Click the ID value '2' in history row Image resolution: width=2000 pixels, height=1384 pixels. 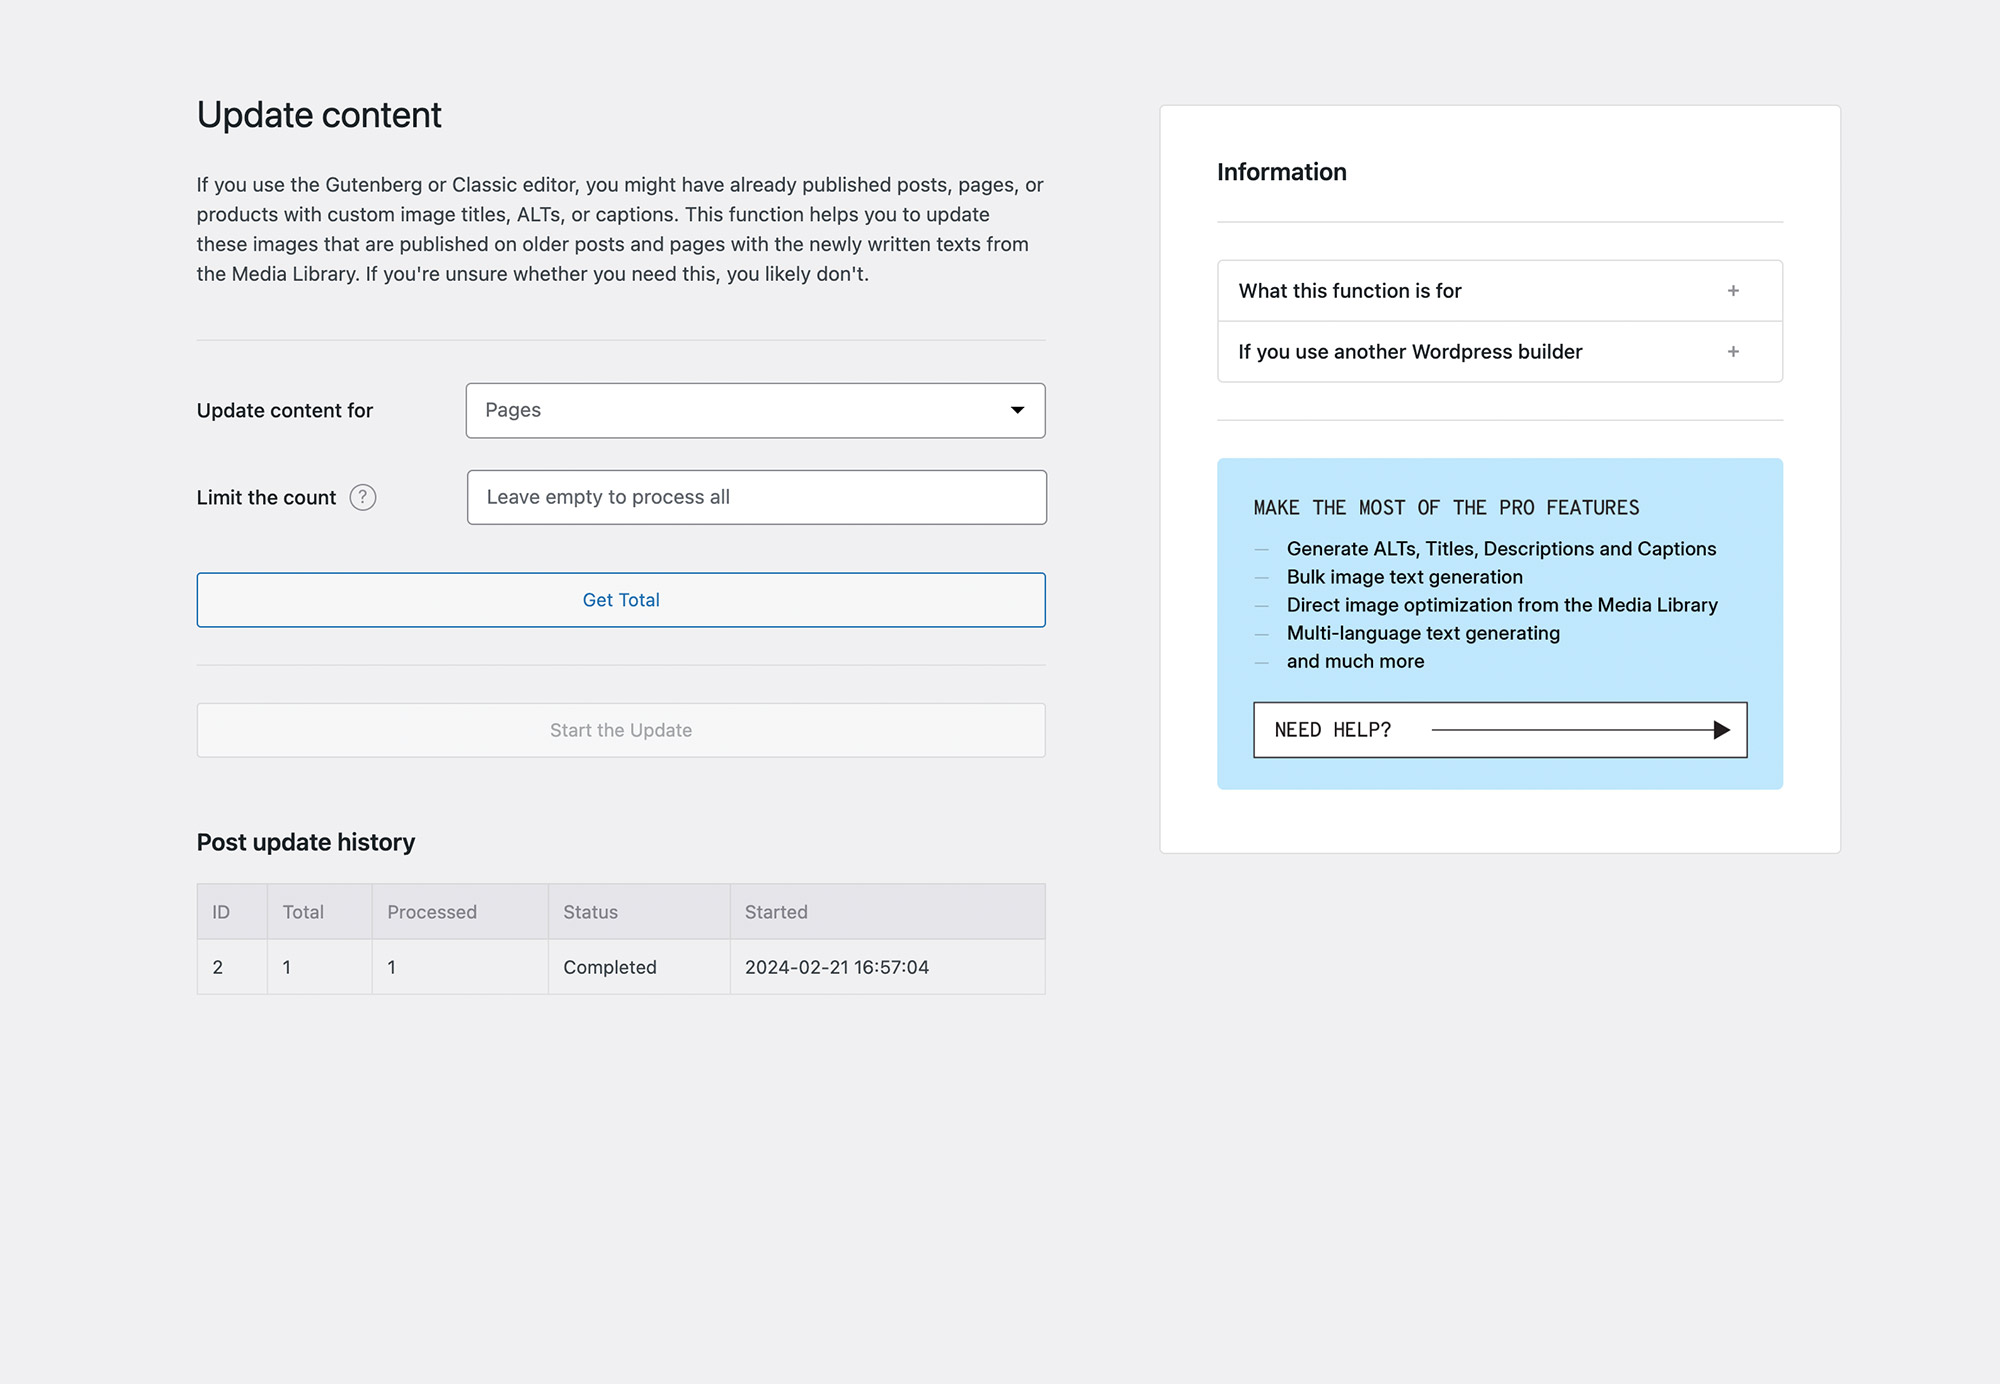[x=218, y=967]
